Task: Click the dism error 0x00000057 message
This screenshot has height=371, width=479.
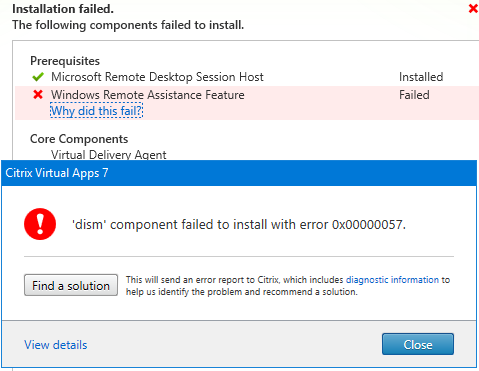Action: pos(239,225)
